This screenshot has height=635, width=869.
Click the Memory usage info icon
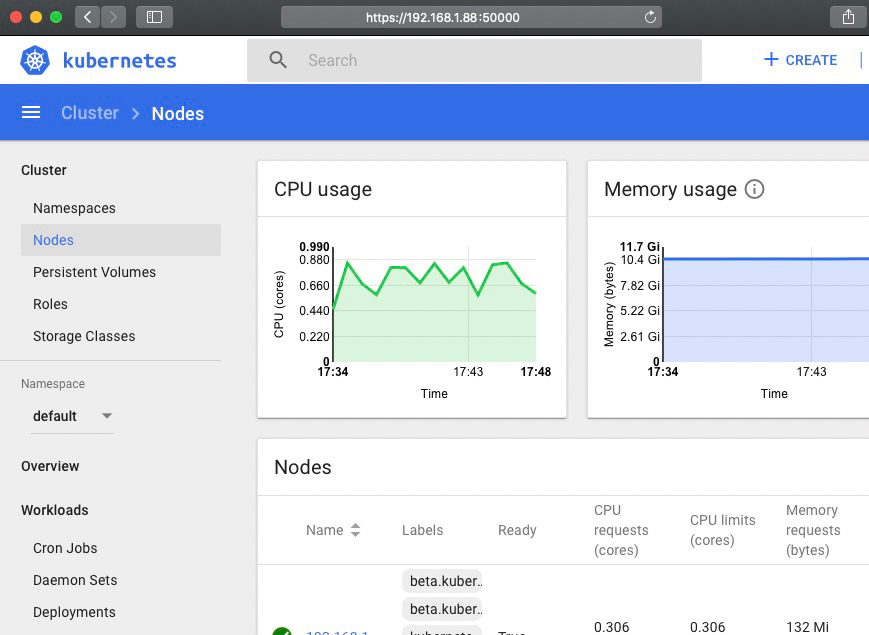tap(754, 189)
